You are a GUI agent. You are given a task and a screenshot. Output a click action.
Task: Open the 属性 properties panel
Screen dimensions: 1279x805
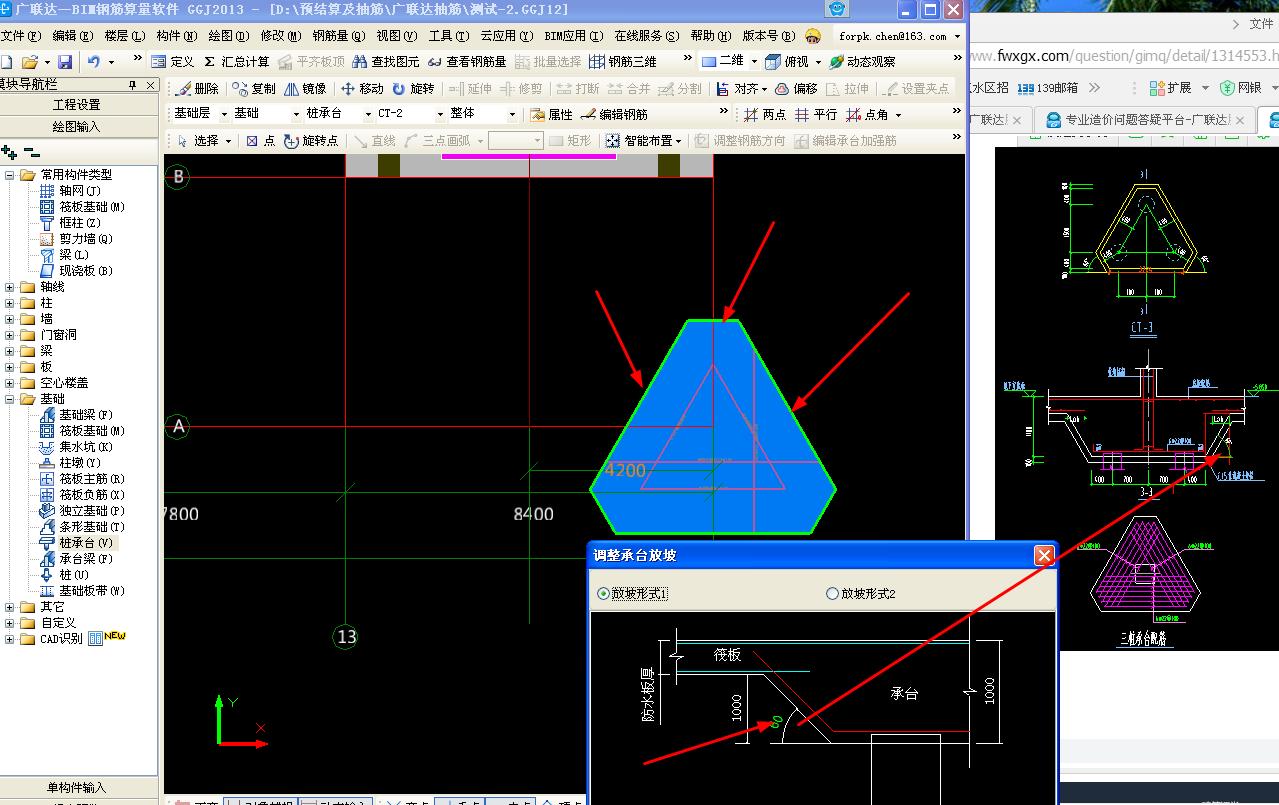[x=551, y=115]
